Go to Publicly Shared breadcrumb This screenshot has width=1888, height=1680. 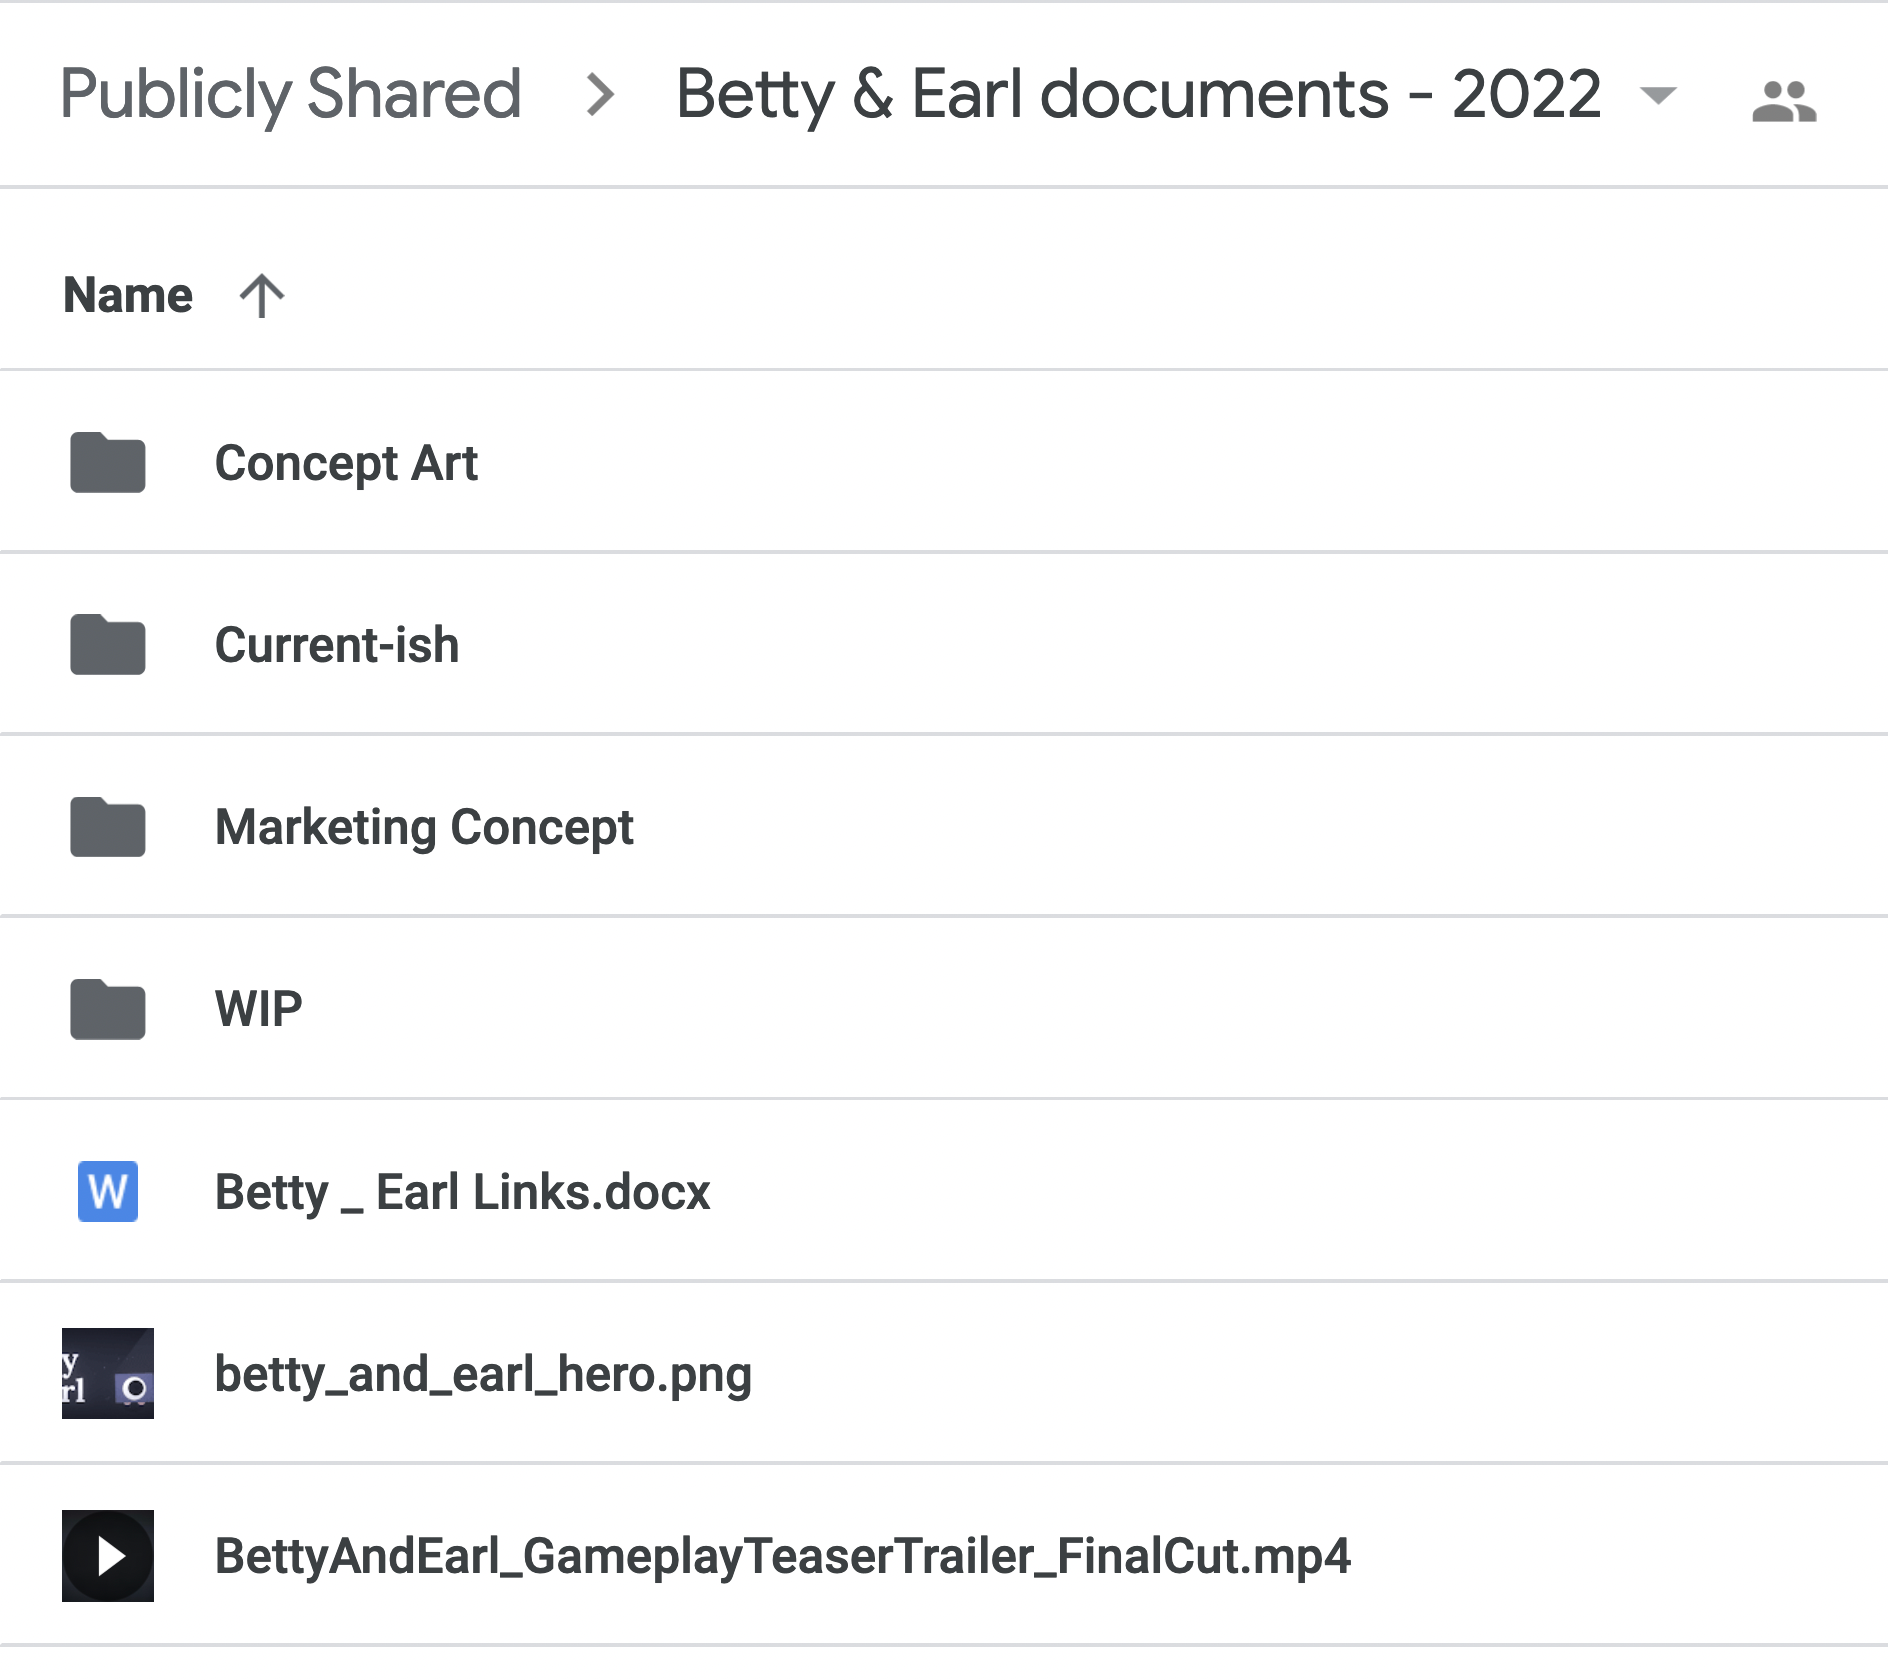pyautogui.click(x=290, y=94)
